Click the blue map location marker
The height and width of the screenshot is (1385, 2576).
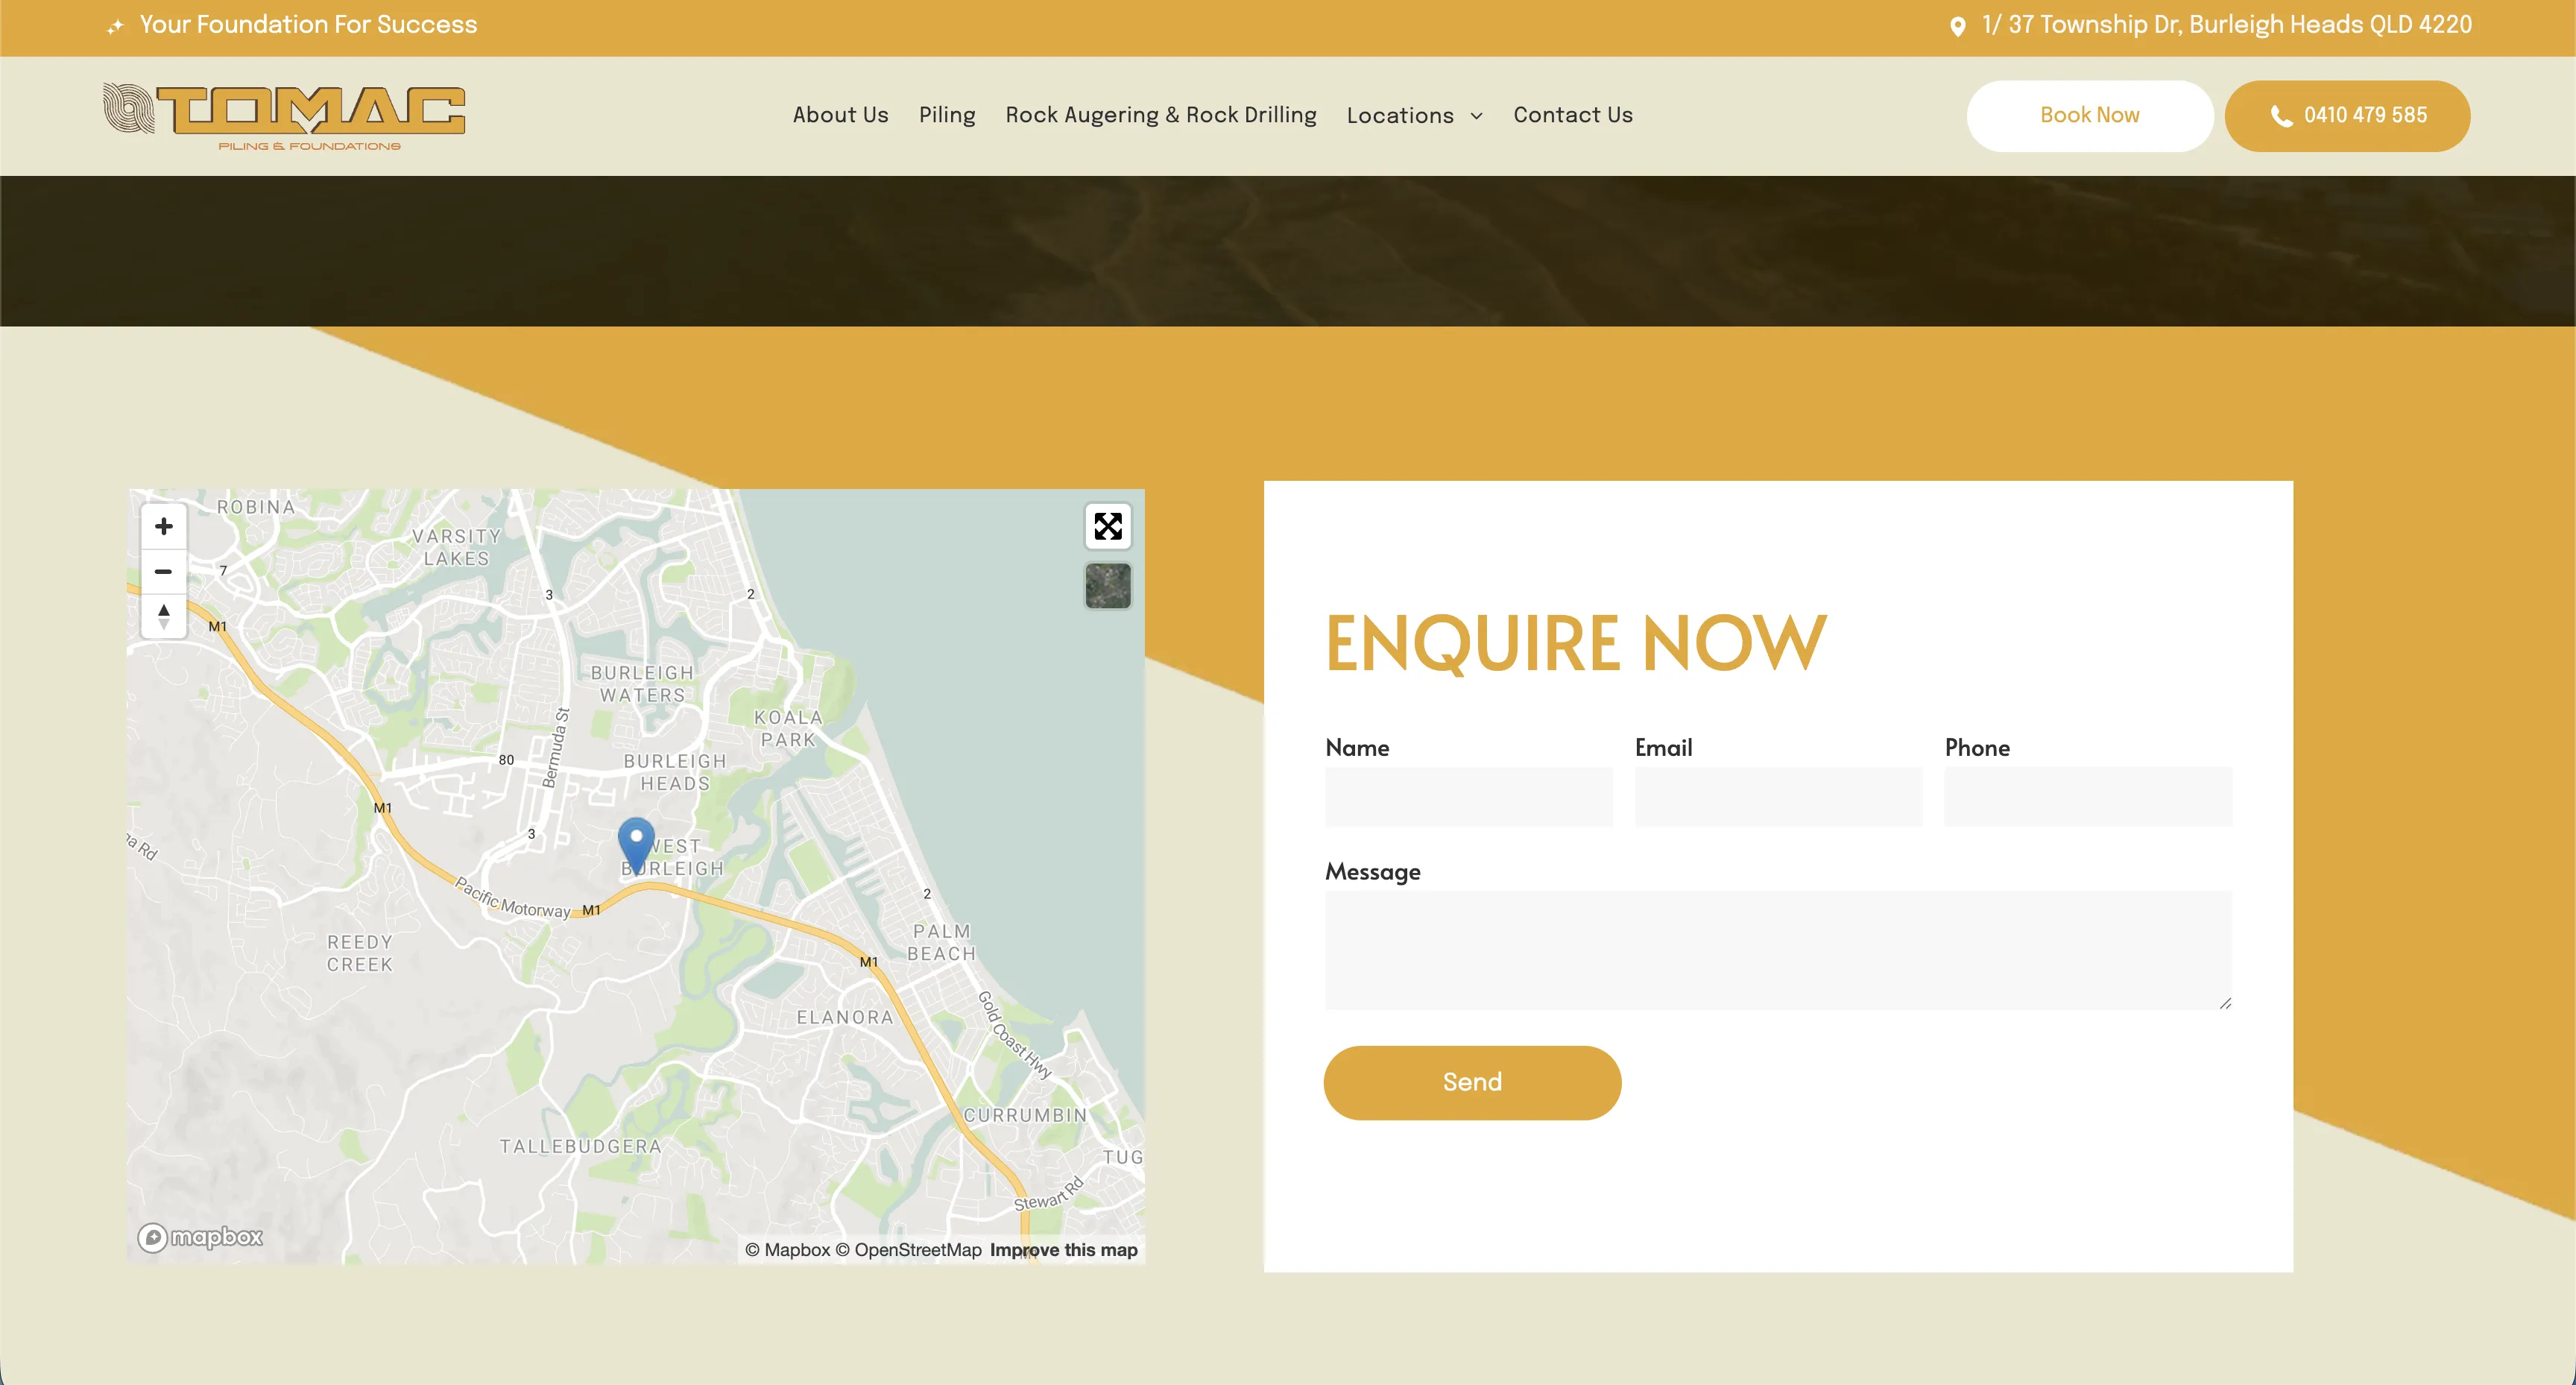[x=636, y=843]
